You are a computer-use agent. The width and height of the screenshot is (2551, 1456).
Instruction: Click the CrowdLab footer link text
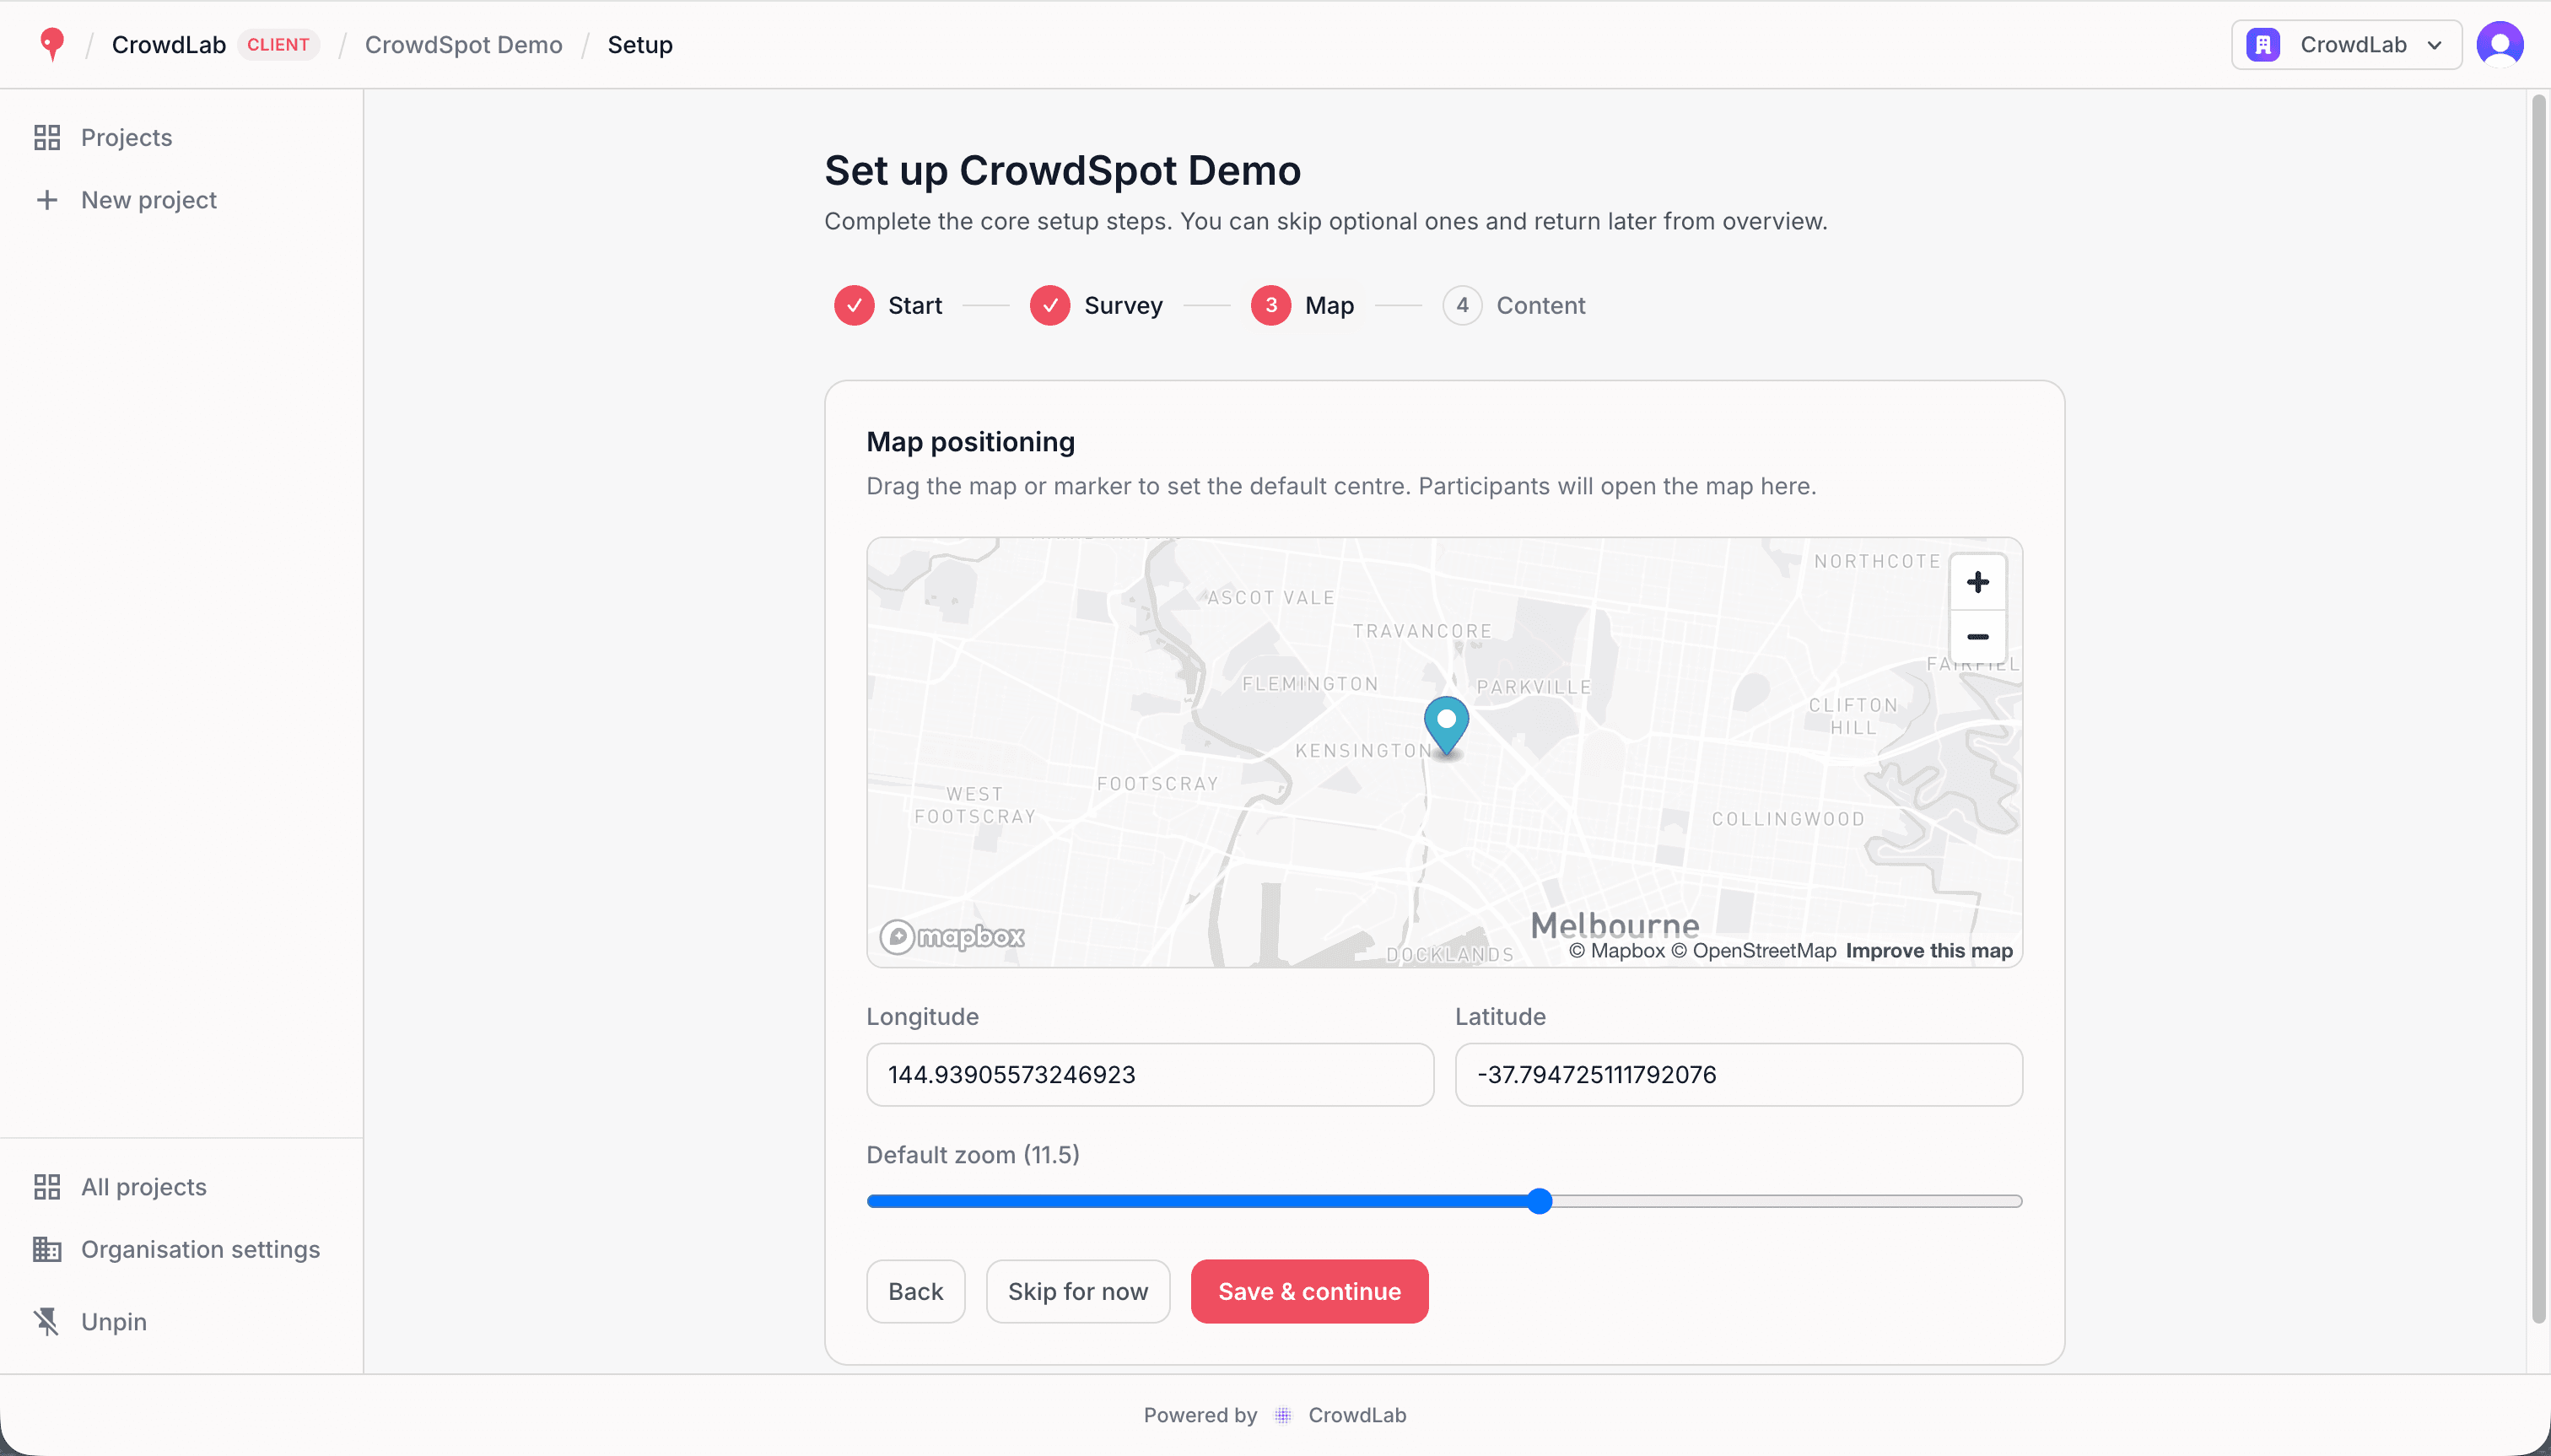(x=1357, y=1415)
